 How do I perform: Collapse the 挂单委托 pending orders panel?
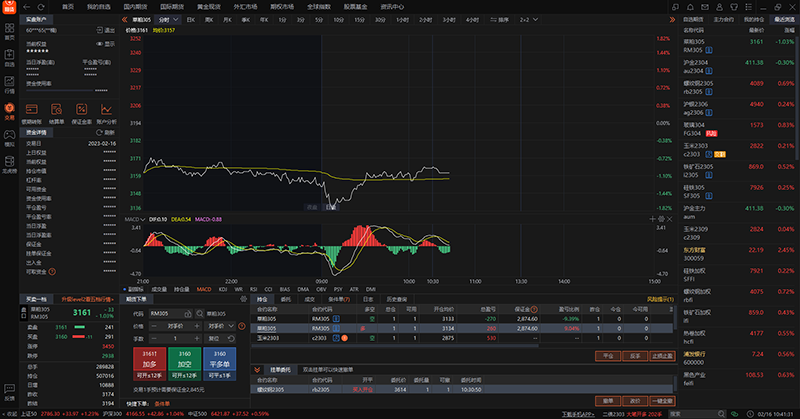[257, 369]
